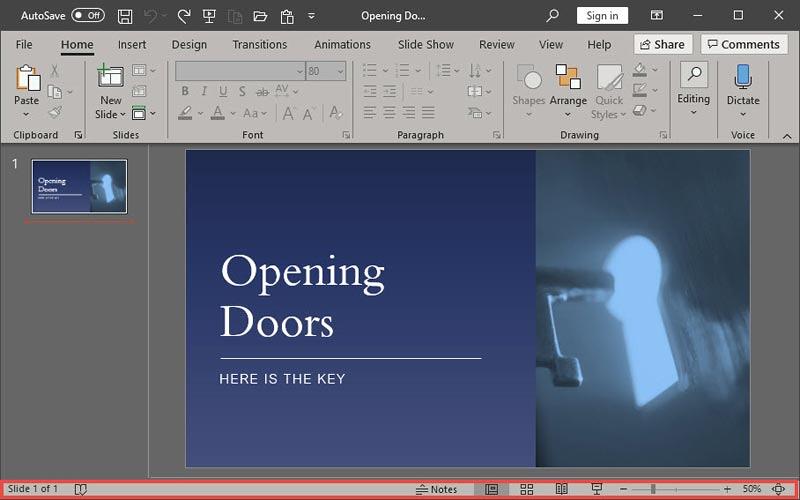Click the Redo arrow icon

(x=184, y=16)
